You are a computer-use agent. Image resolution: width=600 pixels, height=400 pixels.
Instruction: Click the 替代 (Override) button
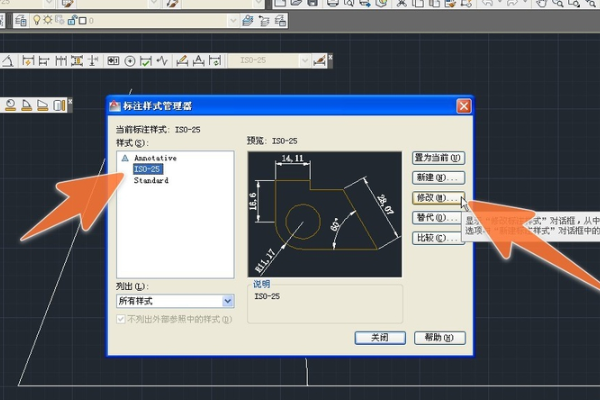[x=436, y=218]
